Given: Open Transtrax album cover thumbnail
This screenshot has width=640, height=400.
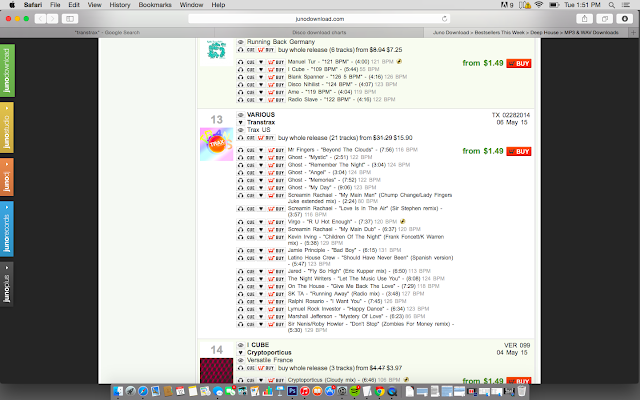Looking at the screenshot, I should click(x=216, y=144).
